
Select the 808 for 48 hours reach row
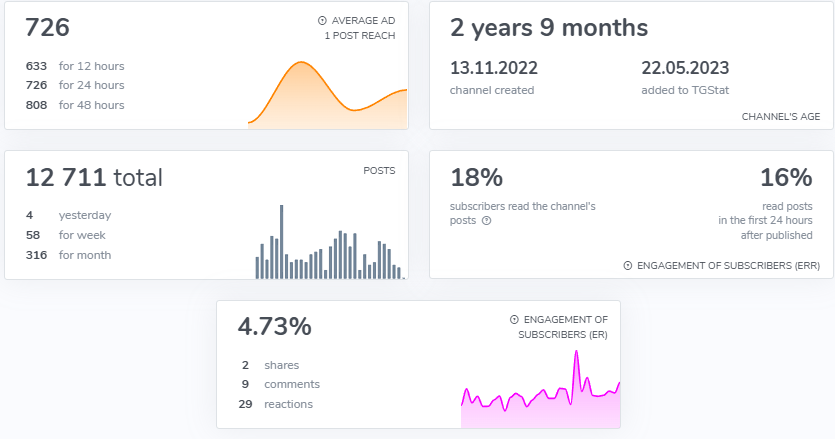click(x=76, y=105)
